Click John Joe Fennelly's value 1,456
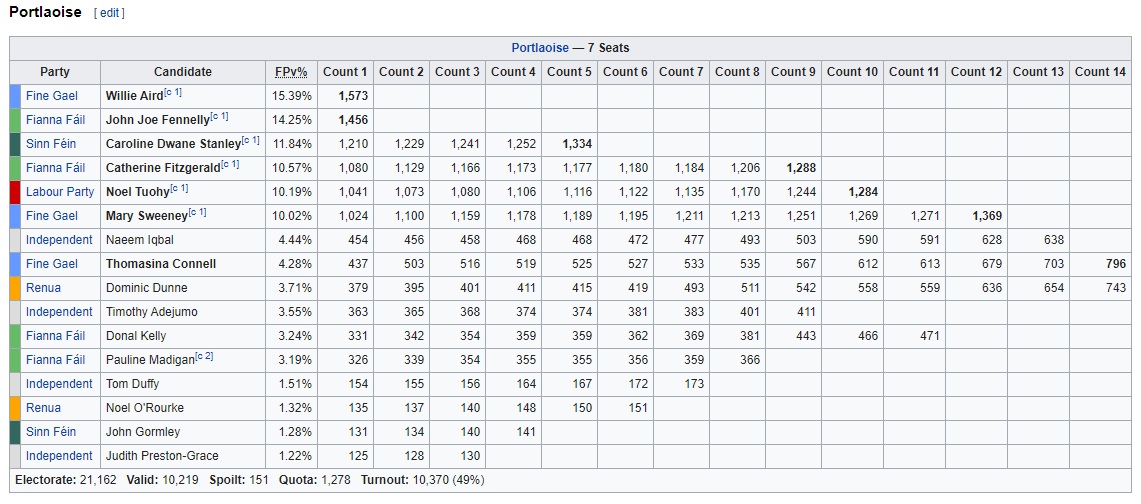This screenshot has height=504, width=1141. tap(354, 120)
